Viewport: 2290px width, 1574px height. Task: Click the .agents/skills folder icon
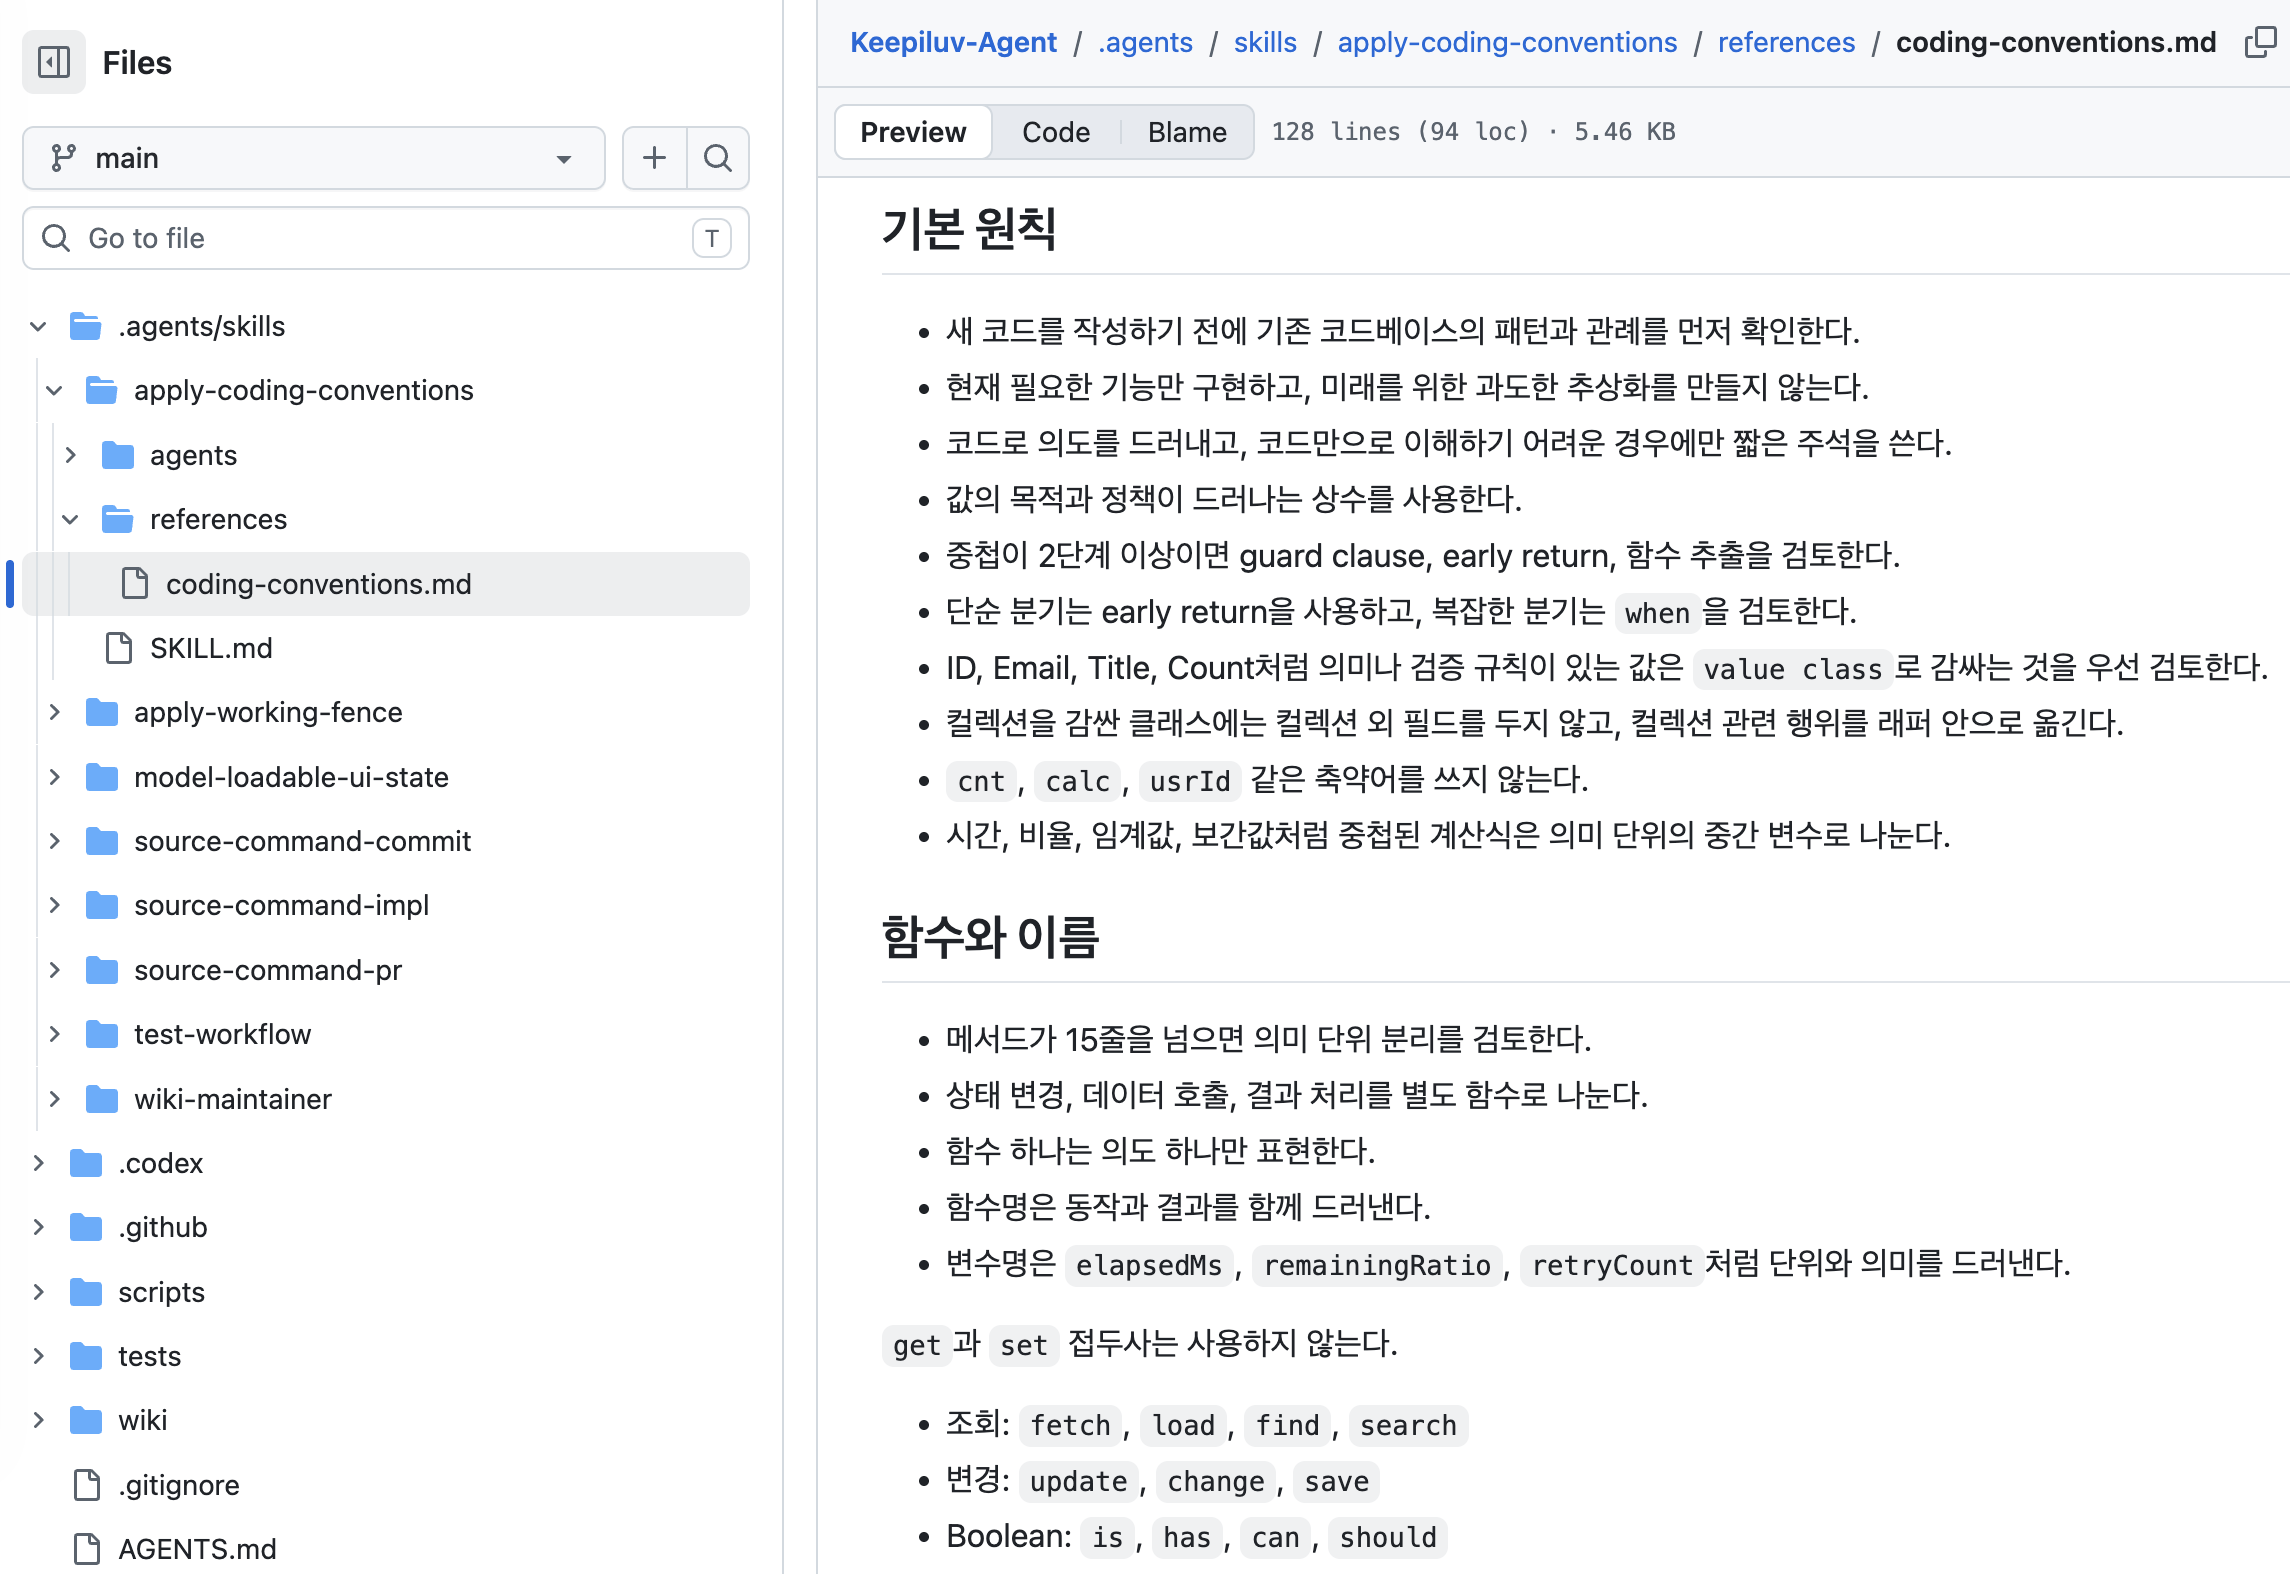tap(86, 326)
